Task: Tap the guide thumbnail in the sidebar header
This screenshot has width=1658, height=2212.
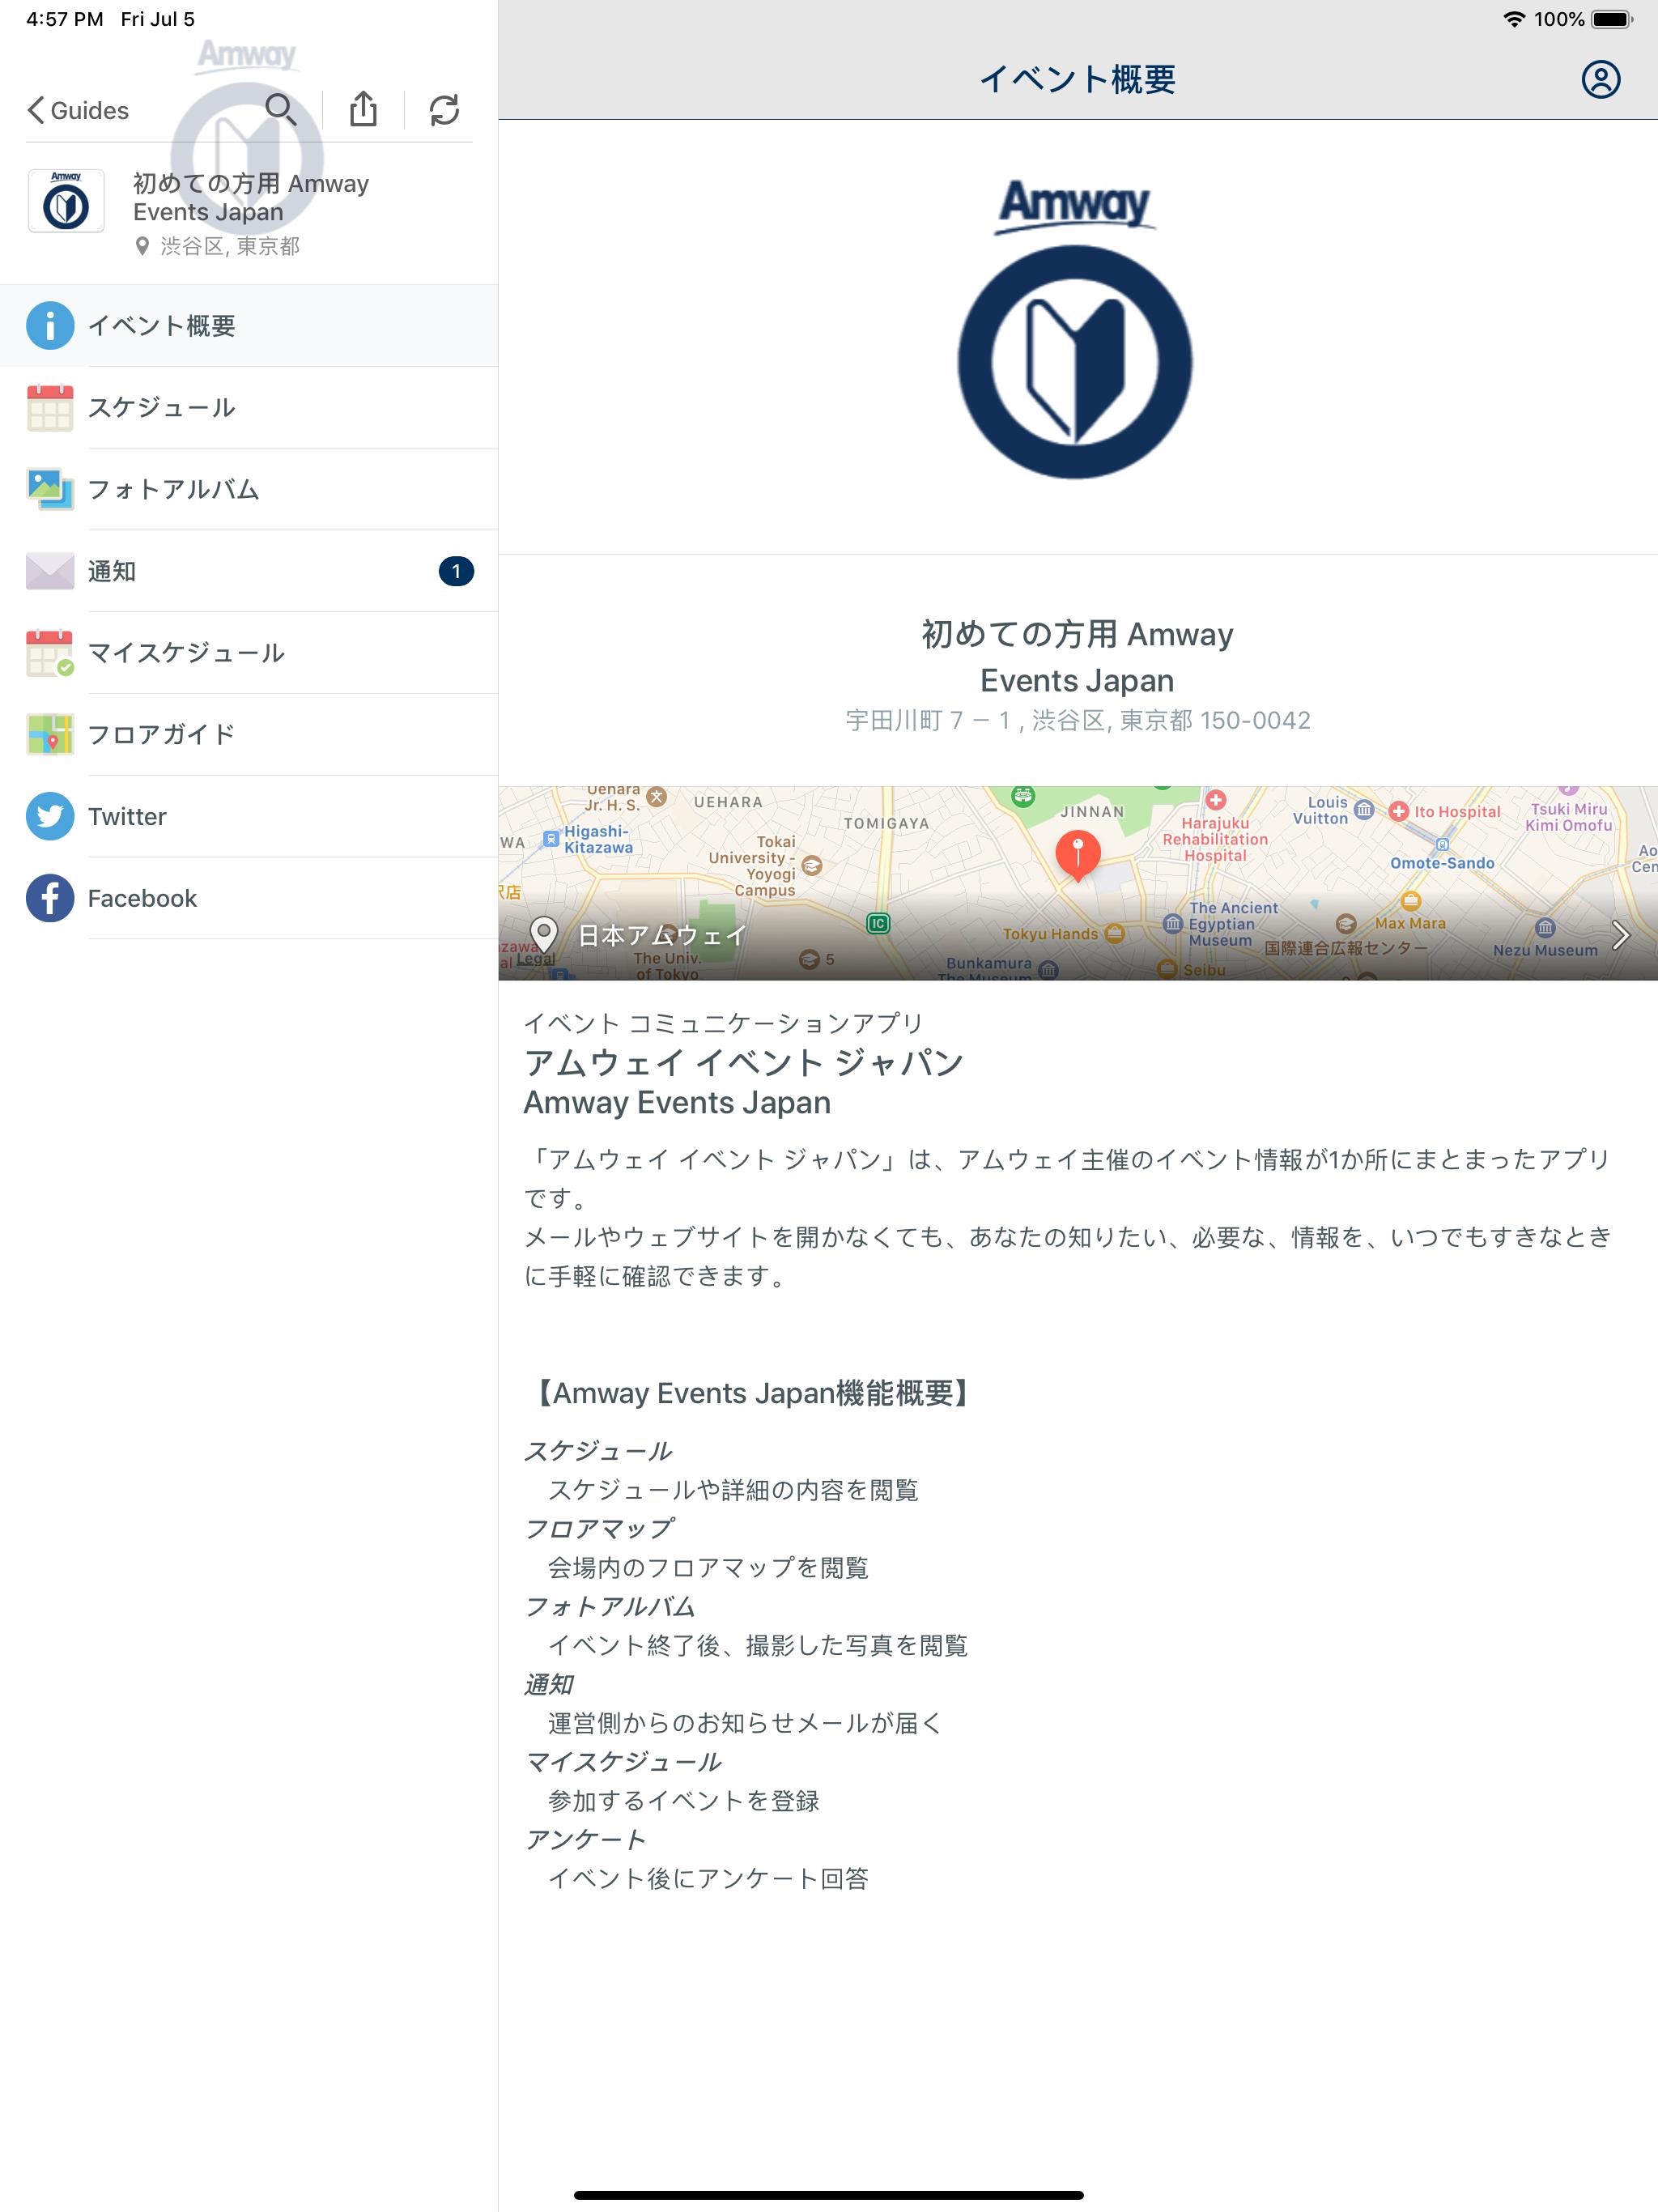Action: pyautogui.click(x=66, y=201)
